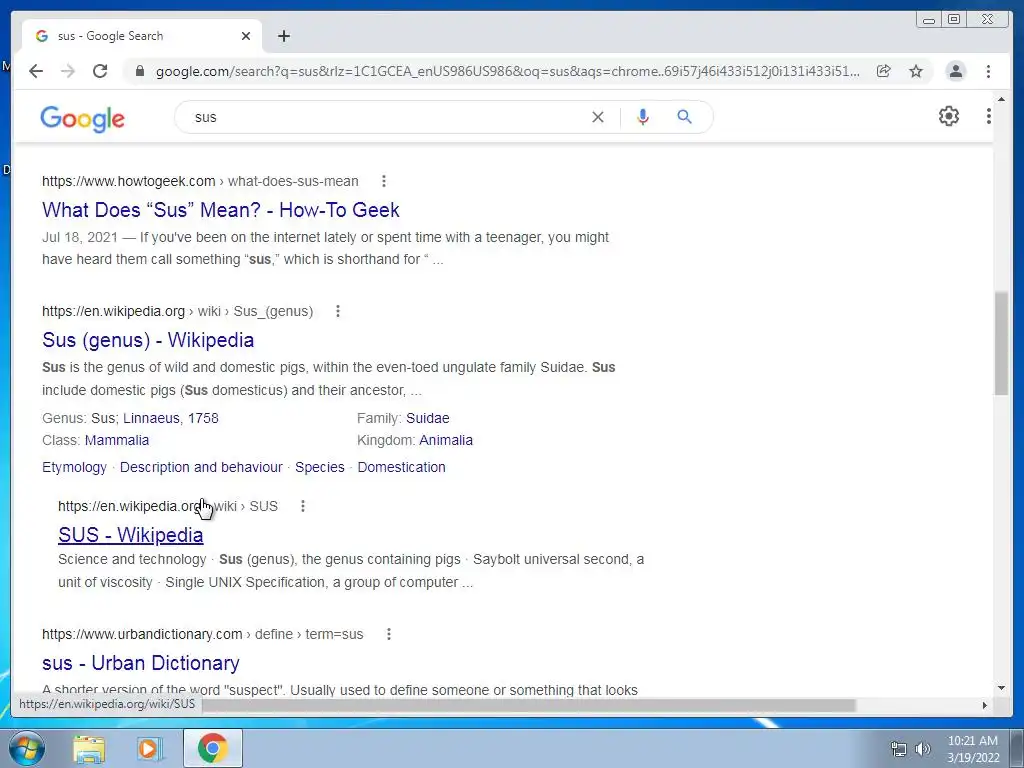Click the address bar URL
Screen dimensions: 1024x768
(x=507, y=71)
